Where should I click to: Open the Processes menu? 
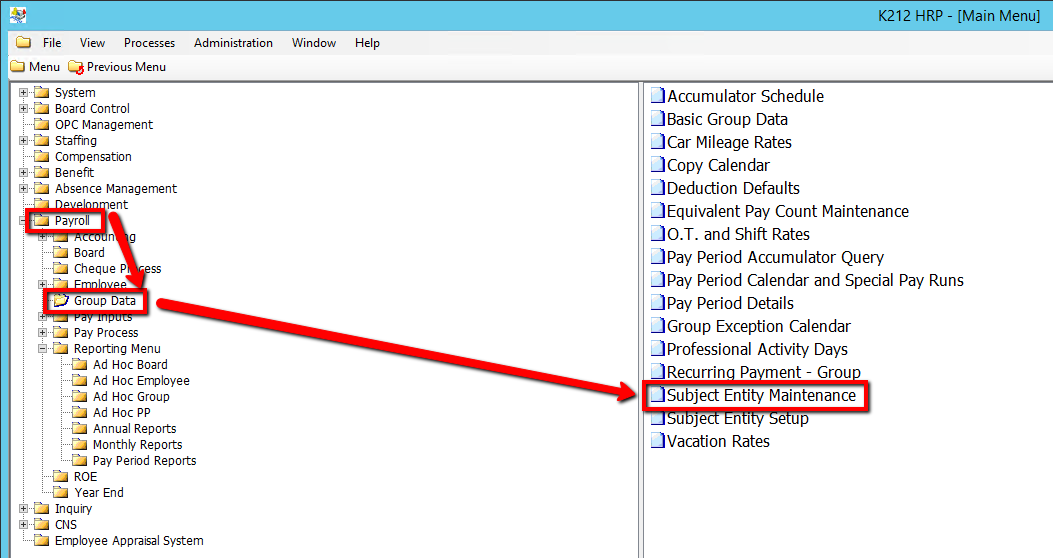[149, 43]
